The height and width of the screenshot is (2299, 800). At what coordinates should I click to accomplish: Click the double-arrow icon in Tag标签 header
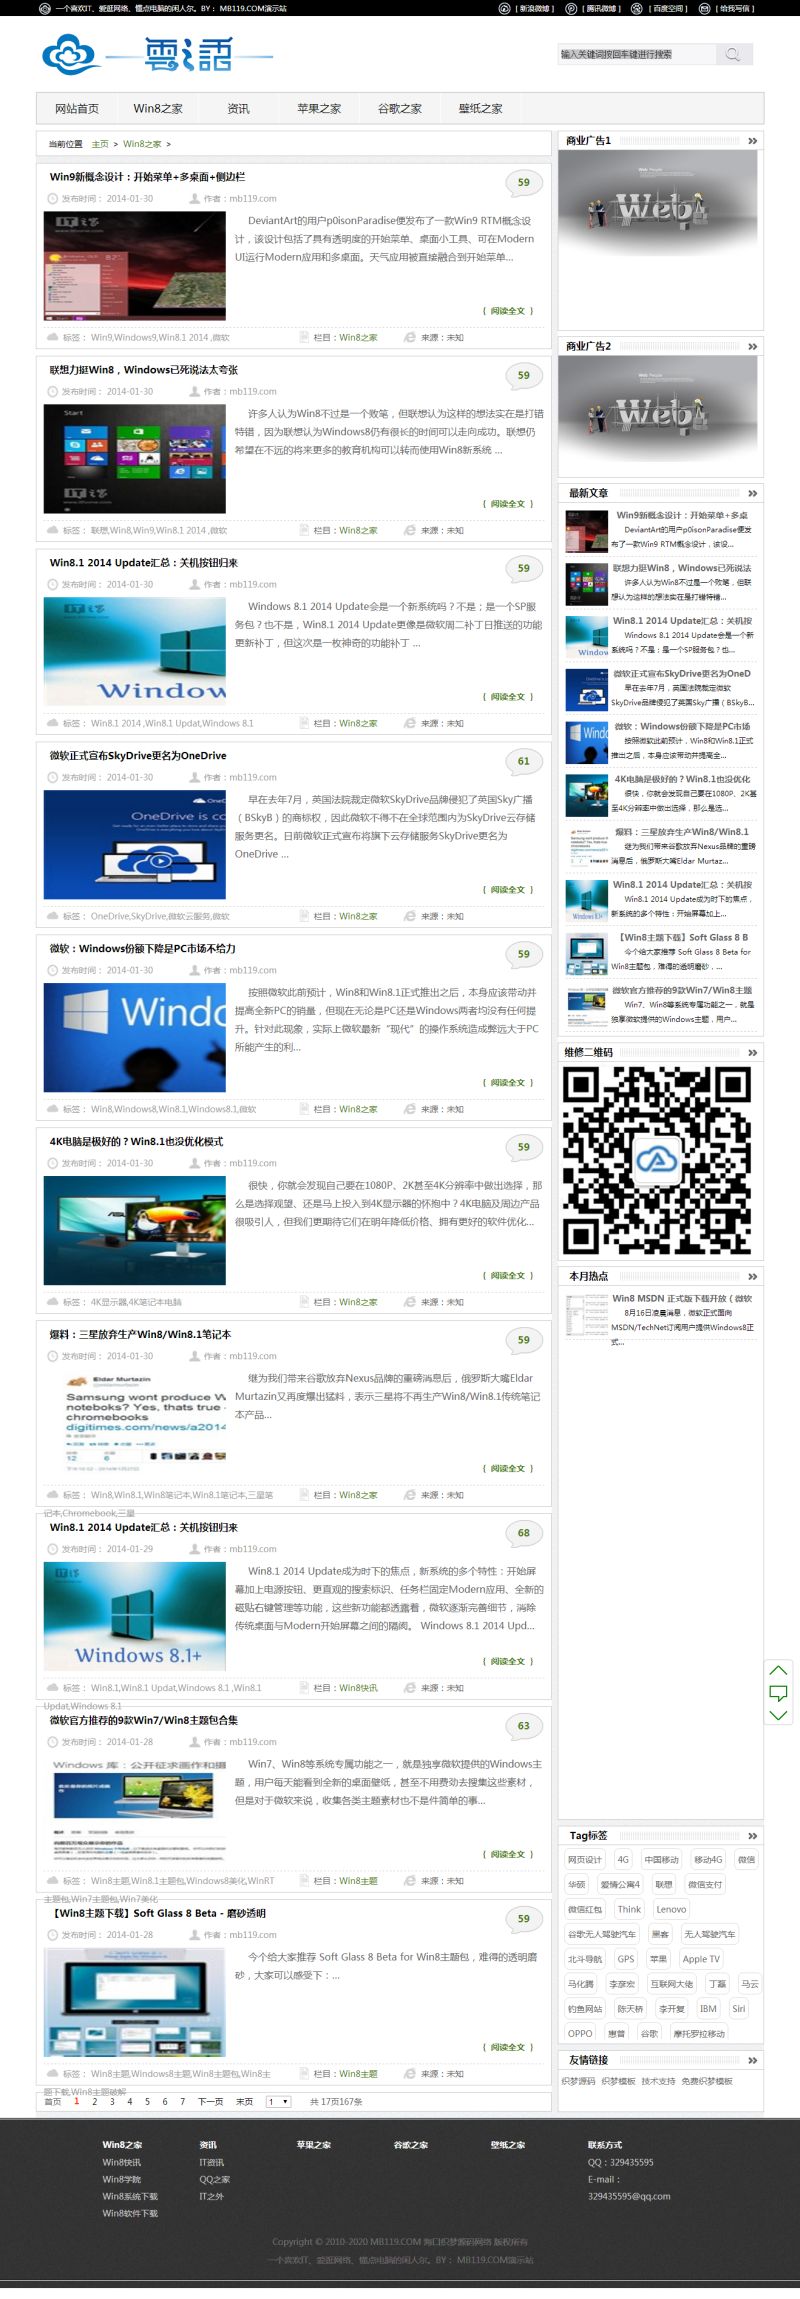click(x=752, y=1836)
